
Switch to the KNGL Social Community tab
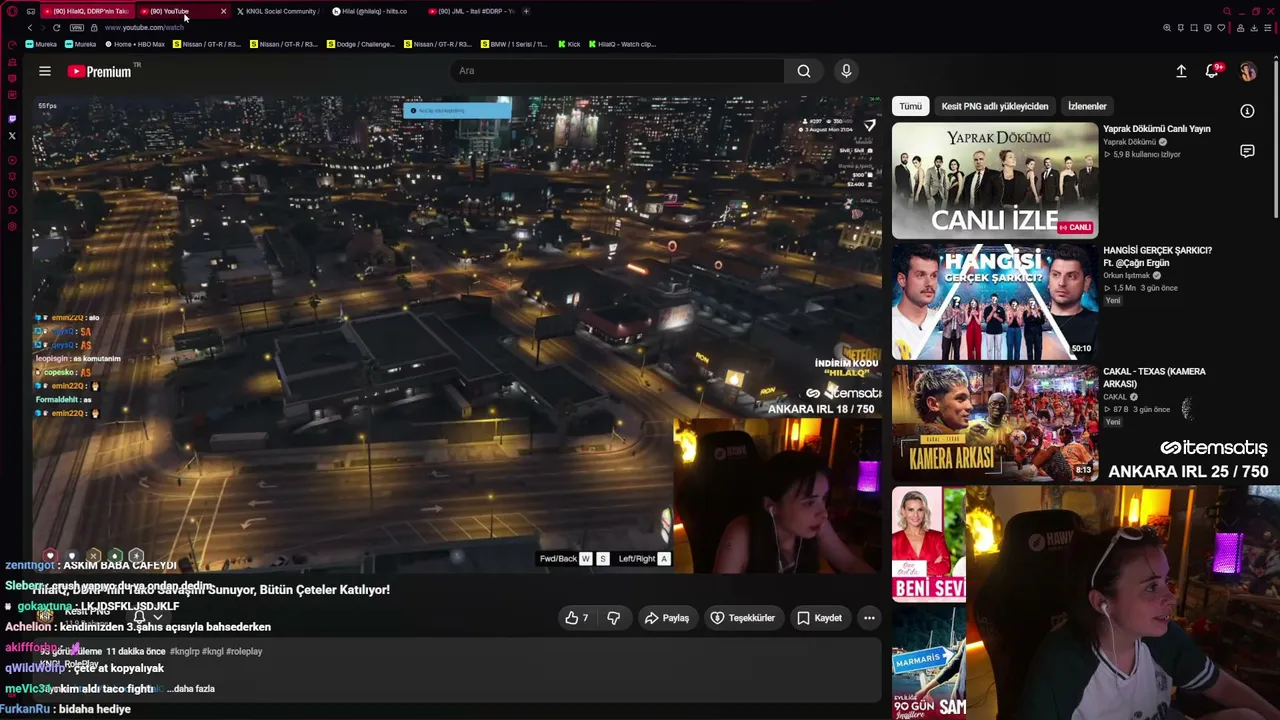tap(278, 11)
